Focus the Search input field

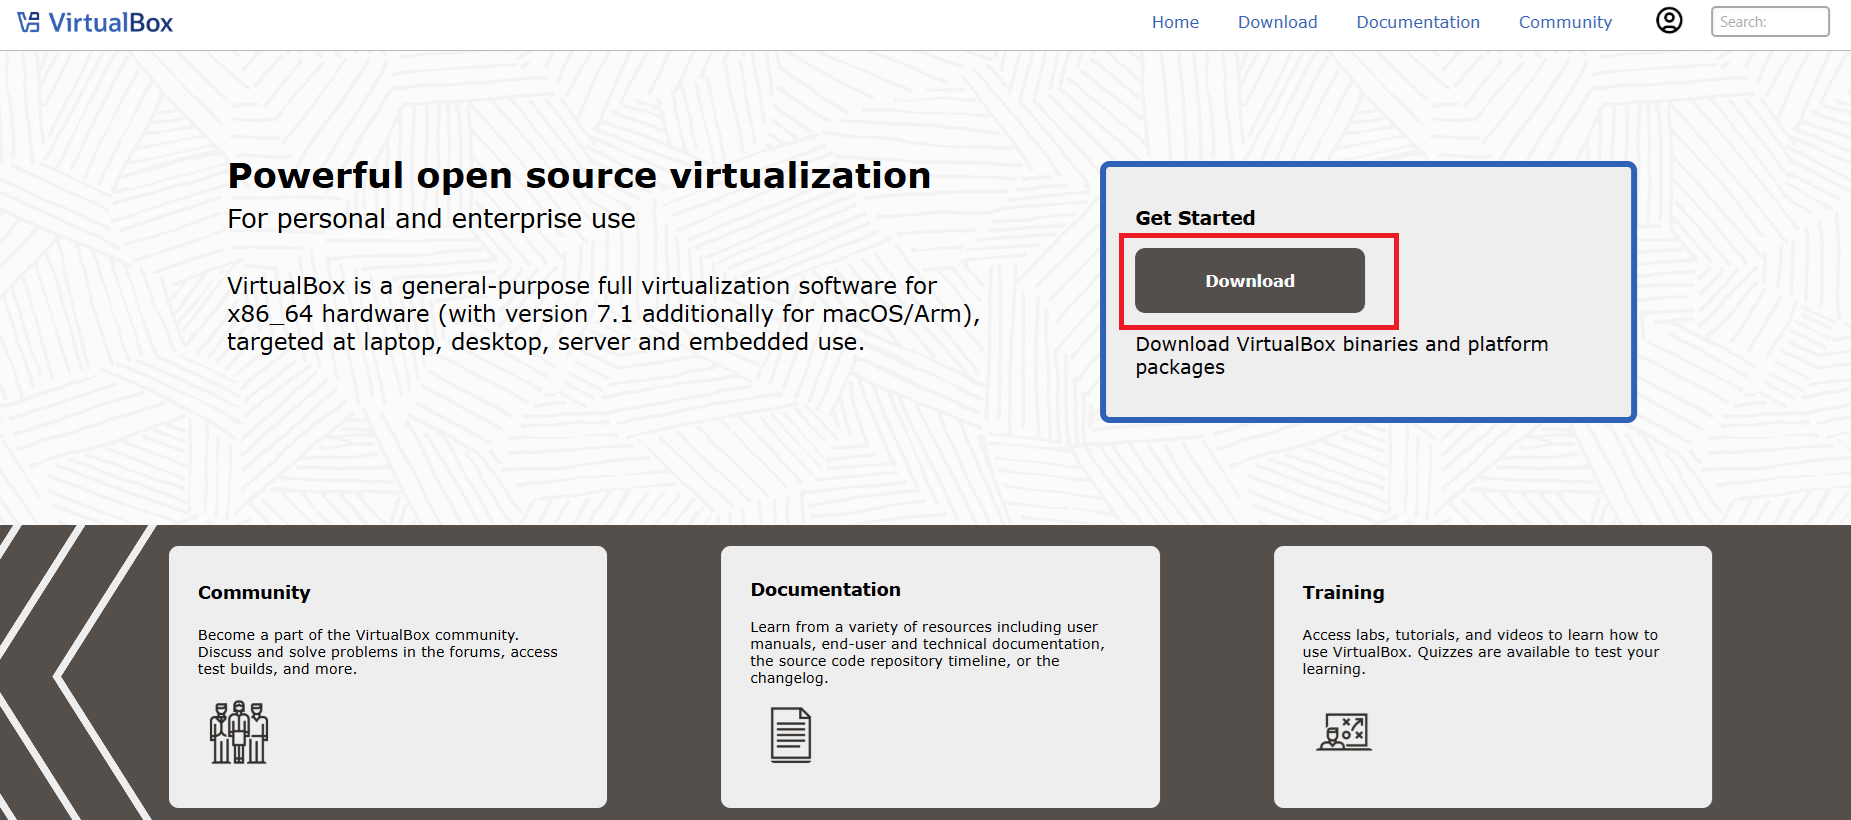1770,22
